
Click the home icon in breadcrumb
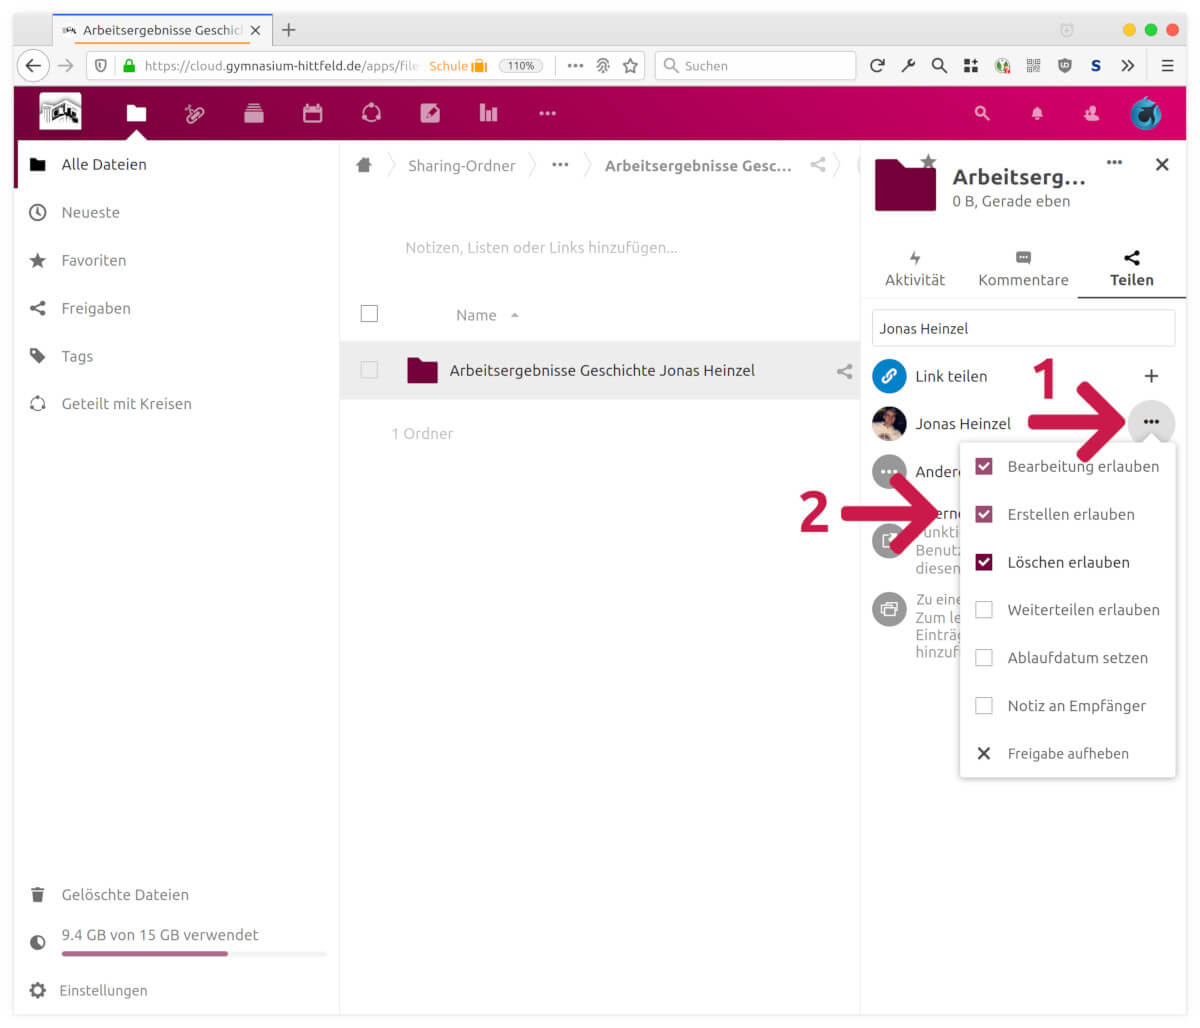(x=364, y=165)
